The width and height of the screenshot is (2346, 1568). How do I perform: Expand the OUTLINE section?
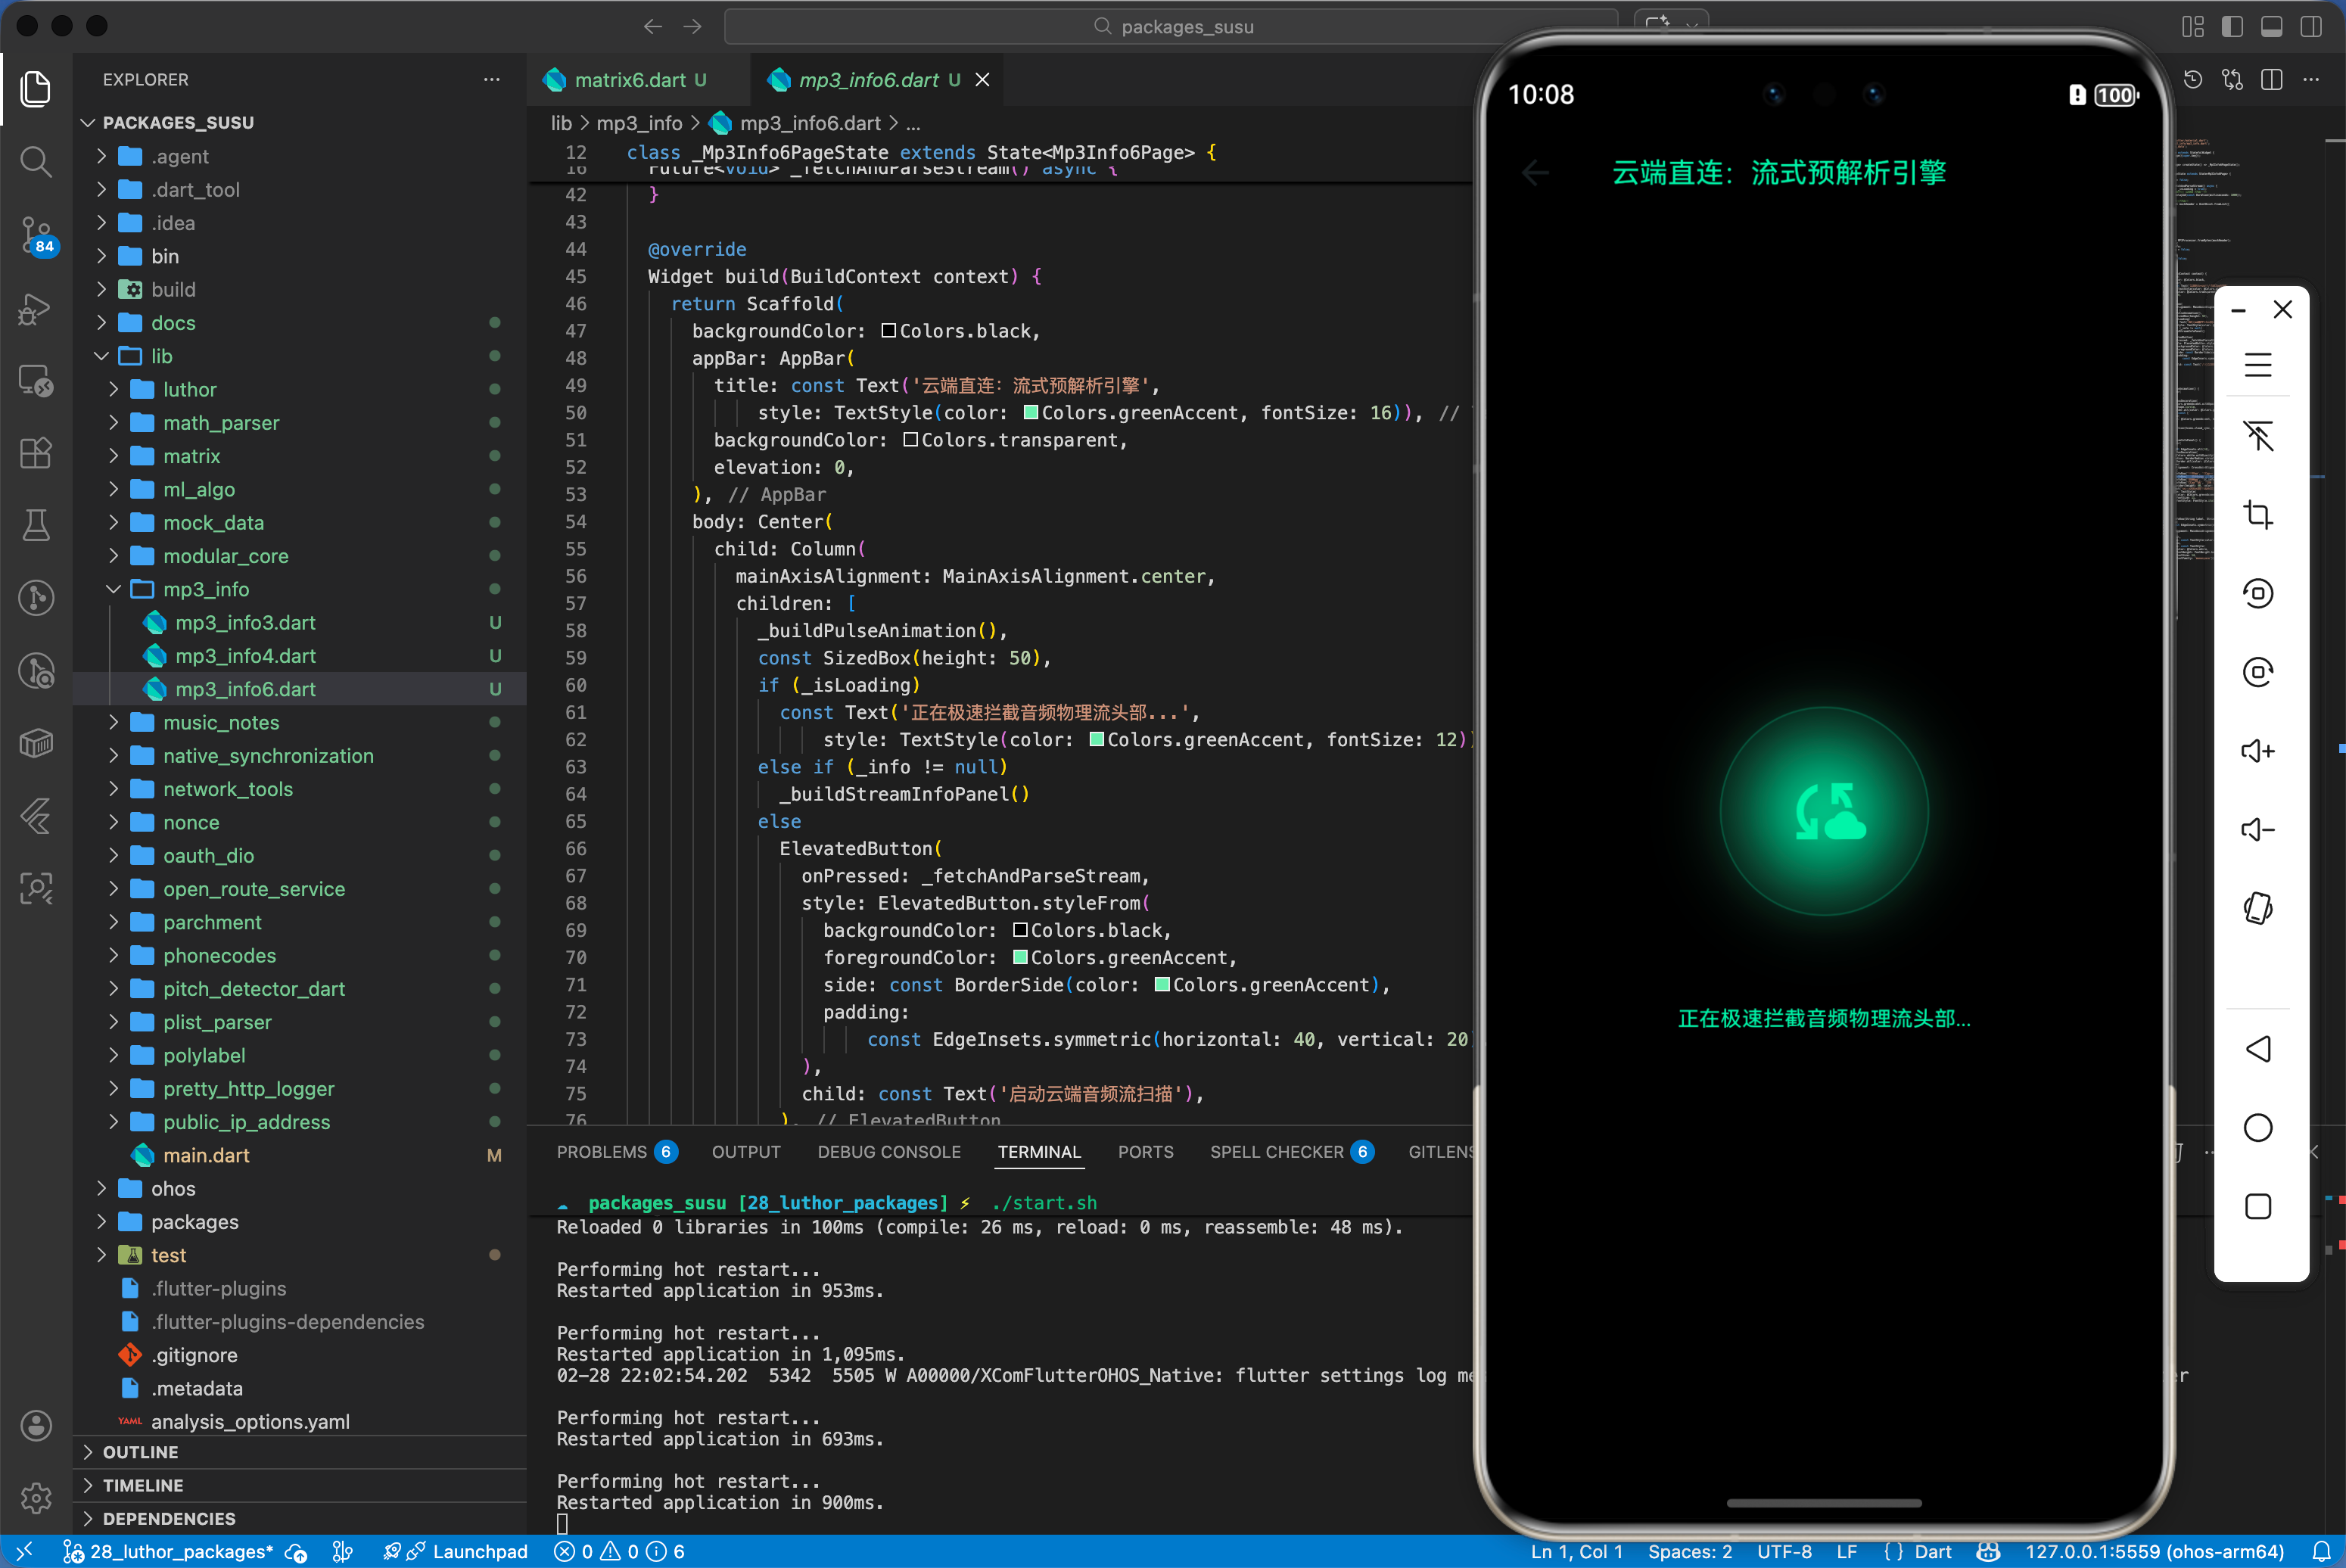click(141, 1452)
